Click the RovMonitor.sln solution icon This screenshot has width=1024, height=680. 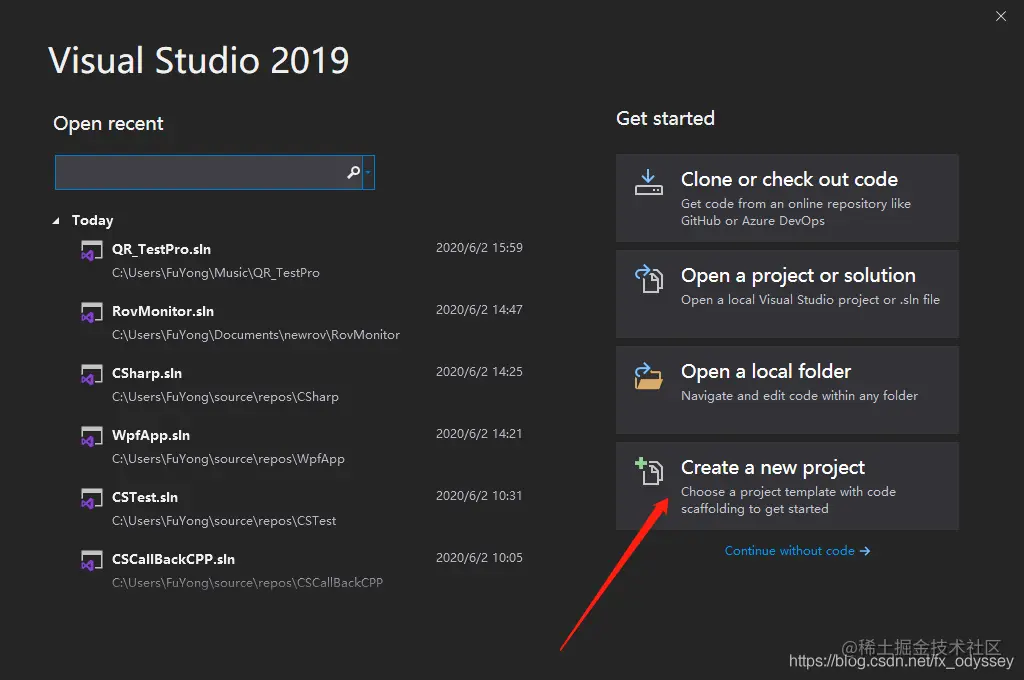pos(91,312)
